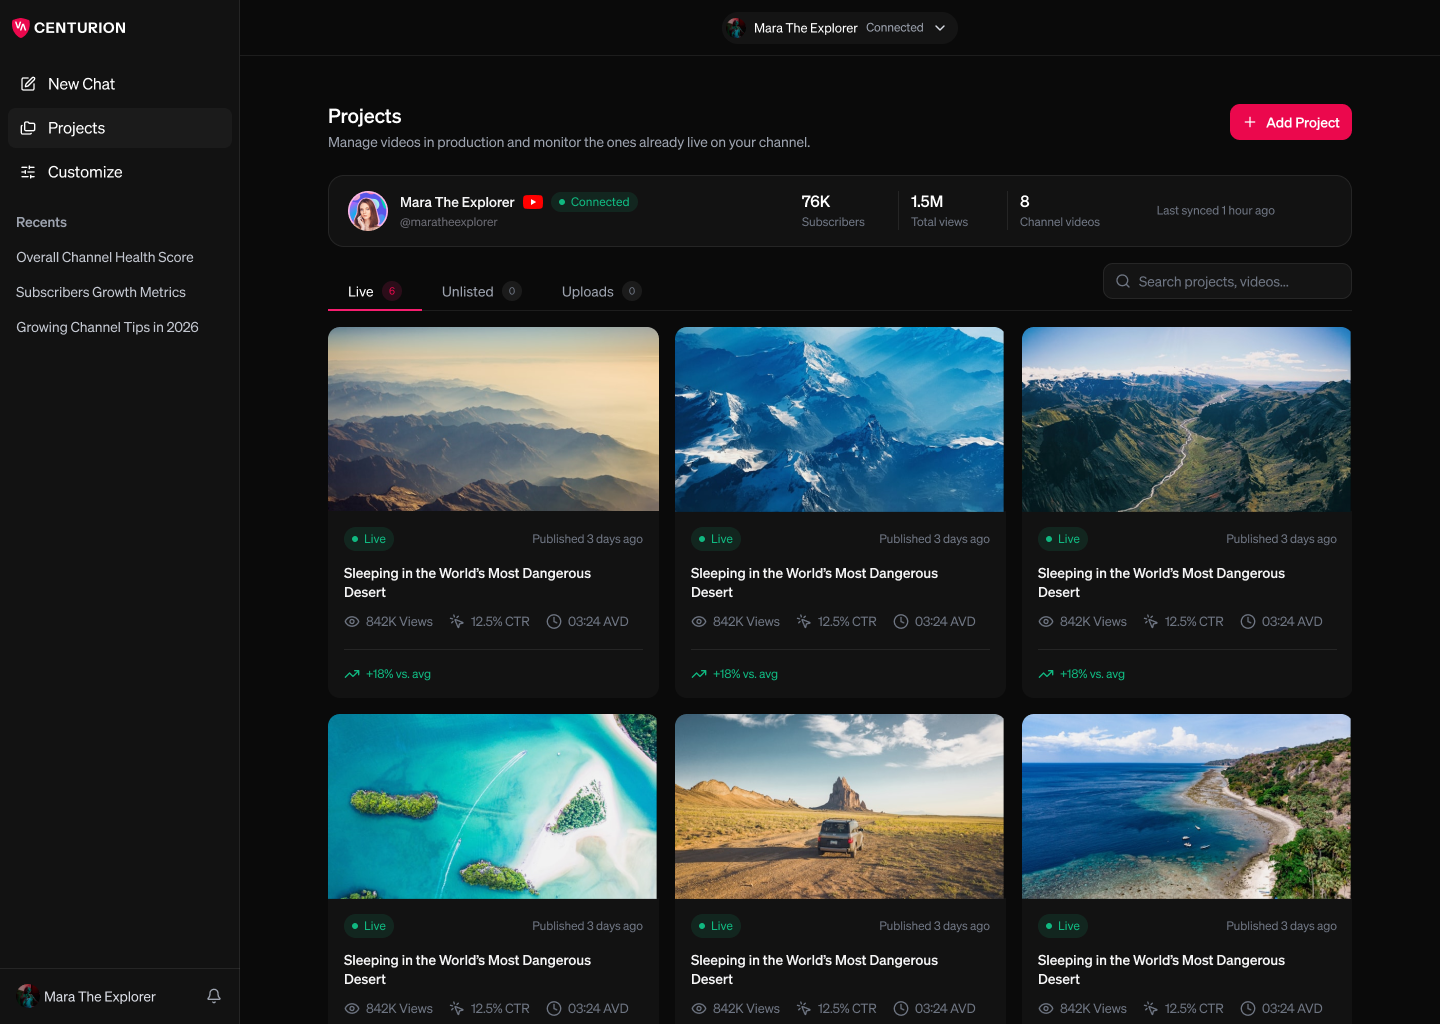Click the video title under hazy mountains thumbnail
The height and width of the screenshot is (1024, 1440).
(x=467, y=583)
